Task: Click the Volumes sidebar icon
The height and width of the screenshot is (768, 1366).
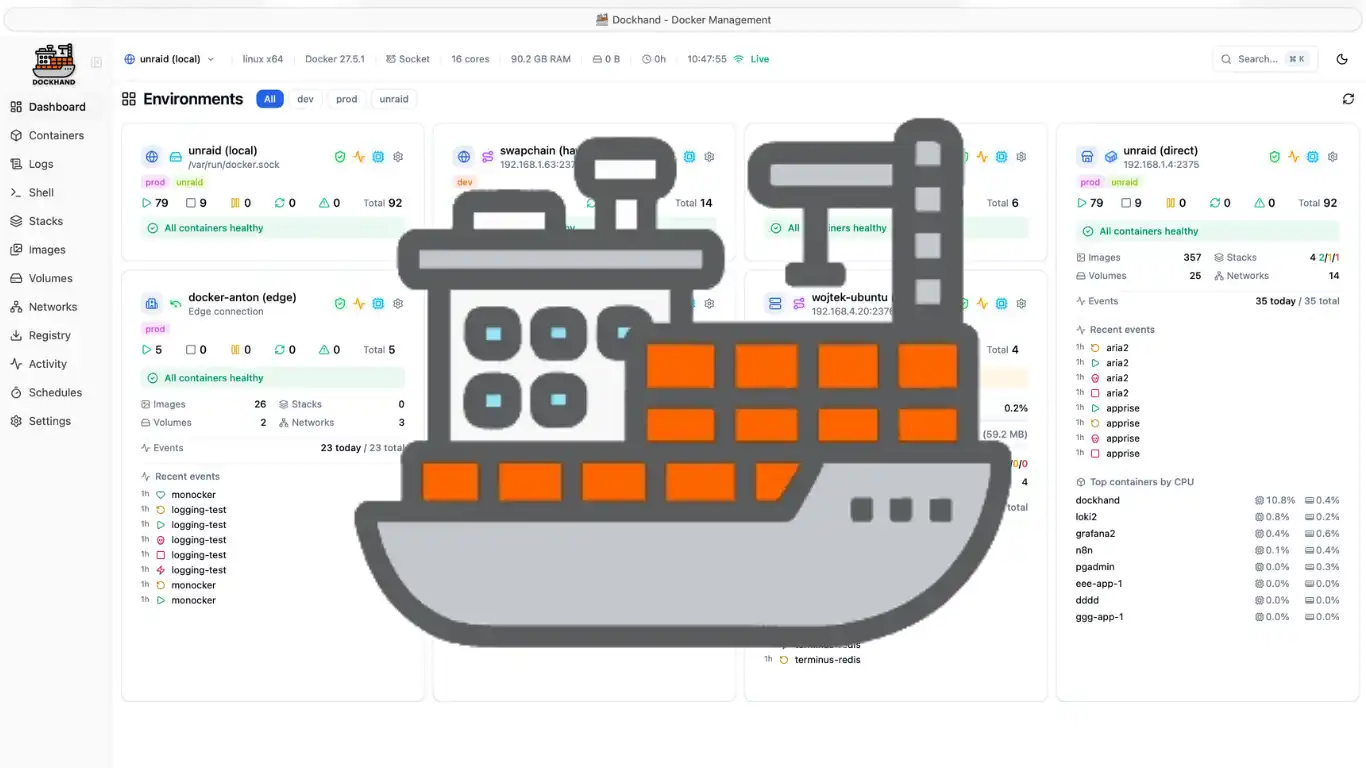Action: 16,278
